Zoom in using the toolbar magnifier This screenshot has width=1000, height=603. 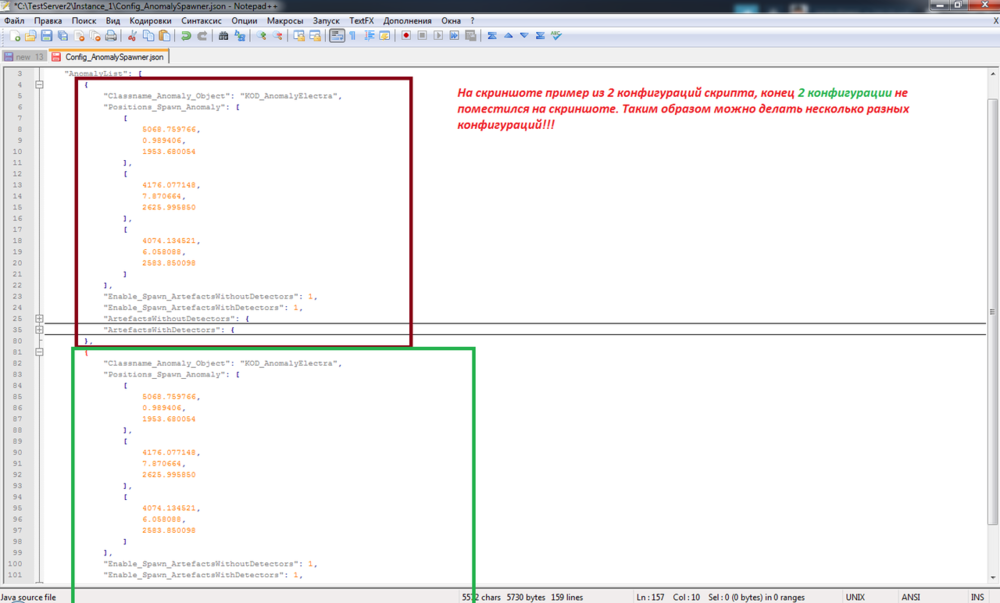coord(261,36)
